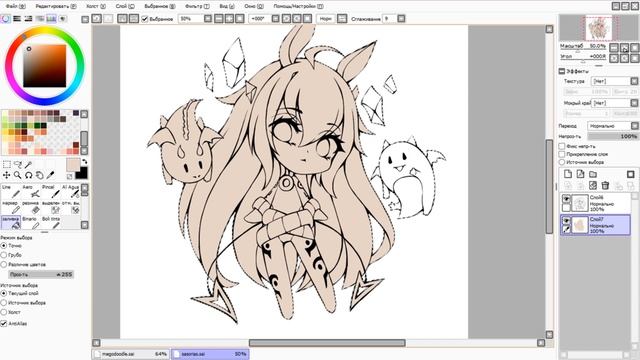The width and height of the screenshot is (640, 360).
Task: Choose the Pincel brush tool
Action: (50, 191)
